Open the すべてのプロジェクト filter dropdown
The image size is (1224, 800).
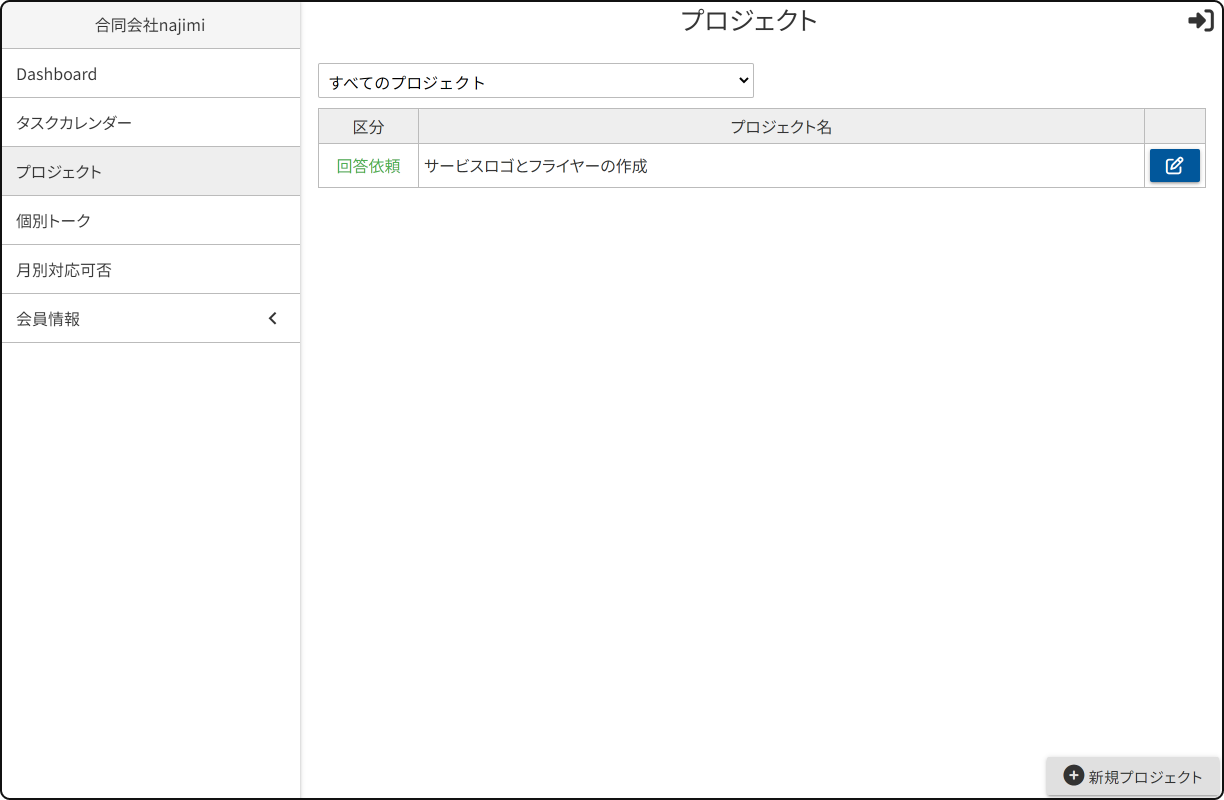[x=535, y=81]
